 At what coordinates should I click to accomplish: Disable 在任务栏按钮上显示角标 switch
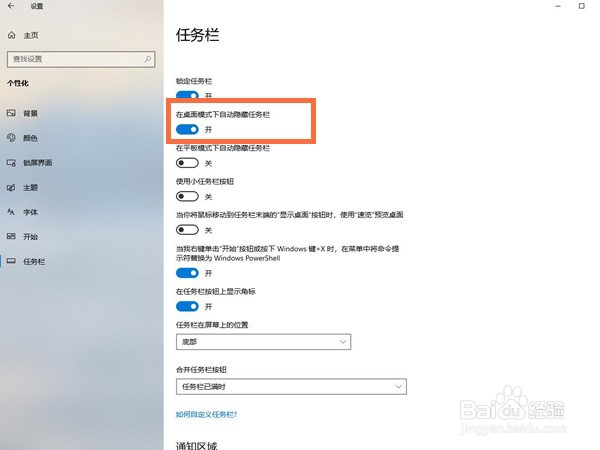pyautogui.click(x=187, y=307)
